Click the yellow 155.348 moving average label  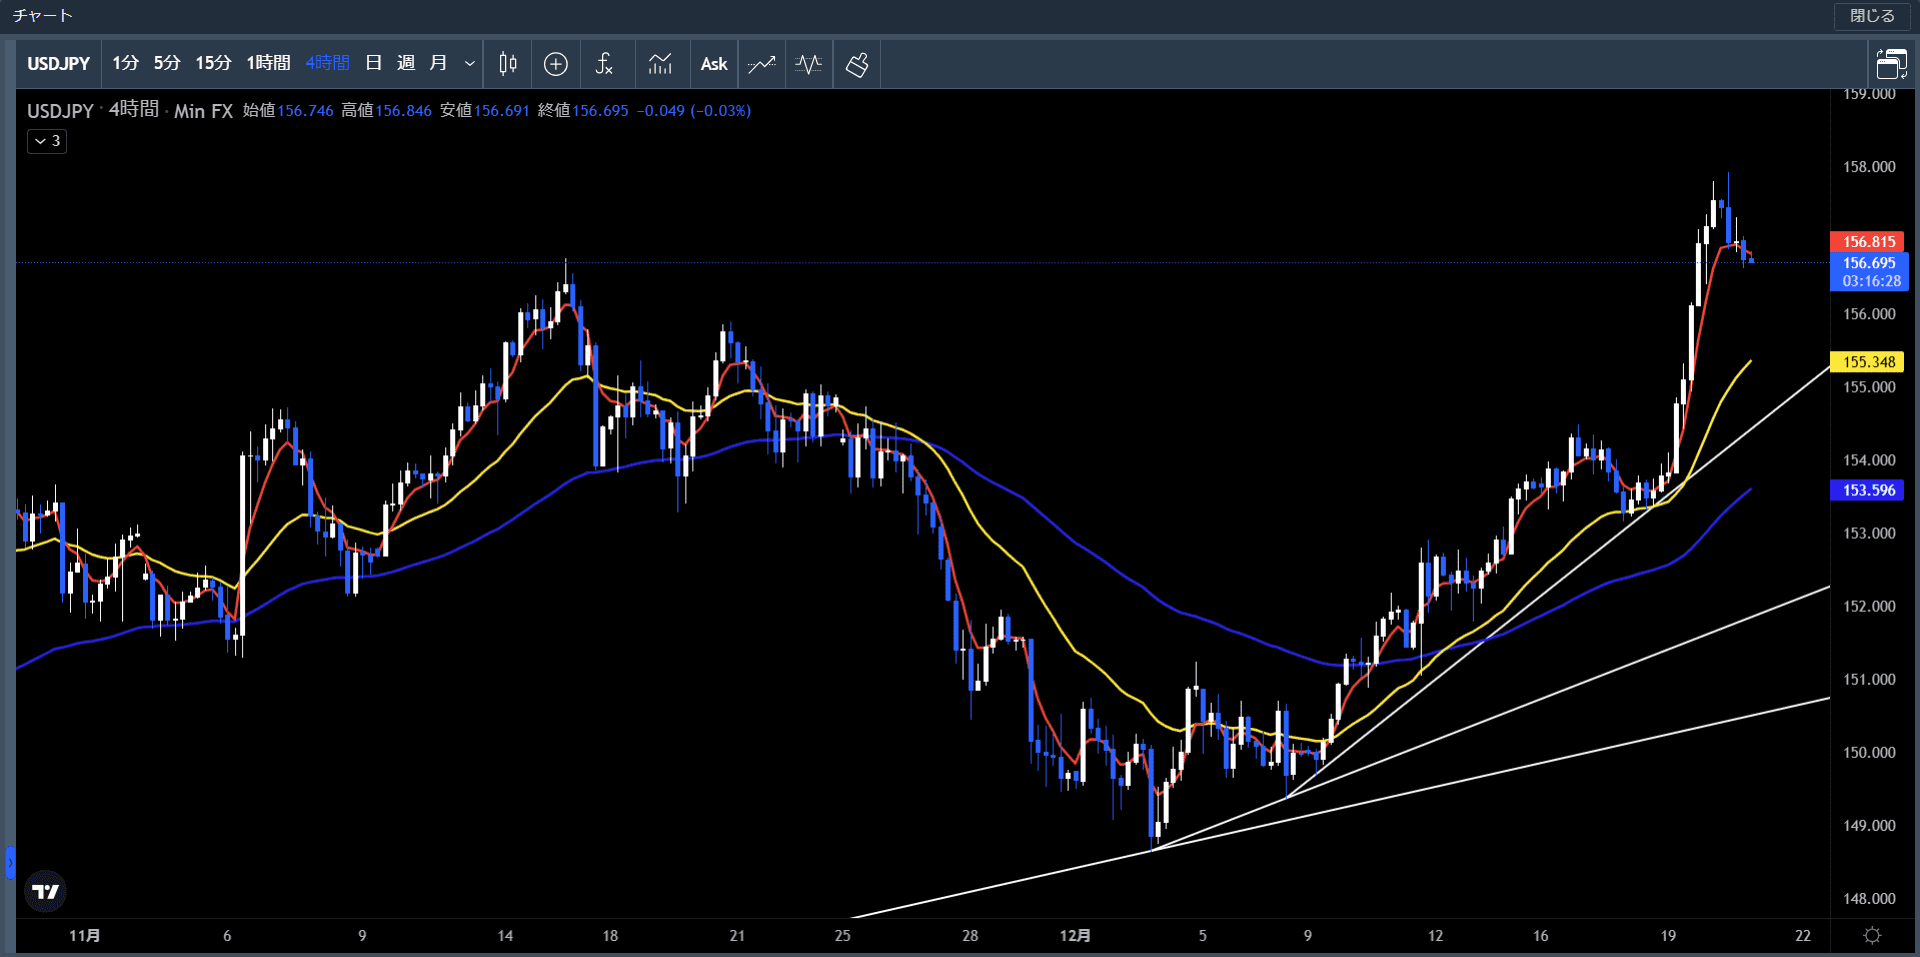[x=1867, y=362]
